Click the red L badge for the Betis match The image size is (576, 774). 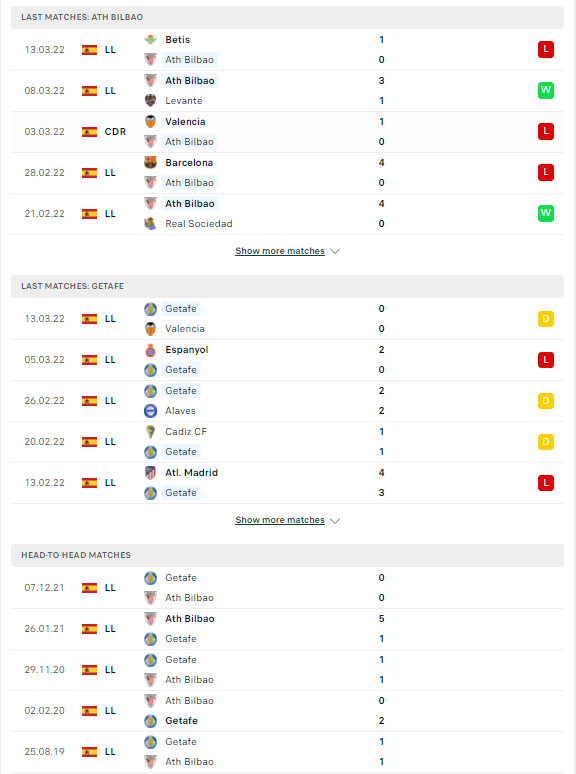coord(545,49)
